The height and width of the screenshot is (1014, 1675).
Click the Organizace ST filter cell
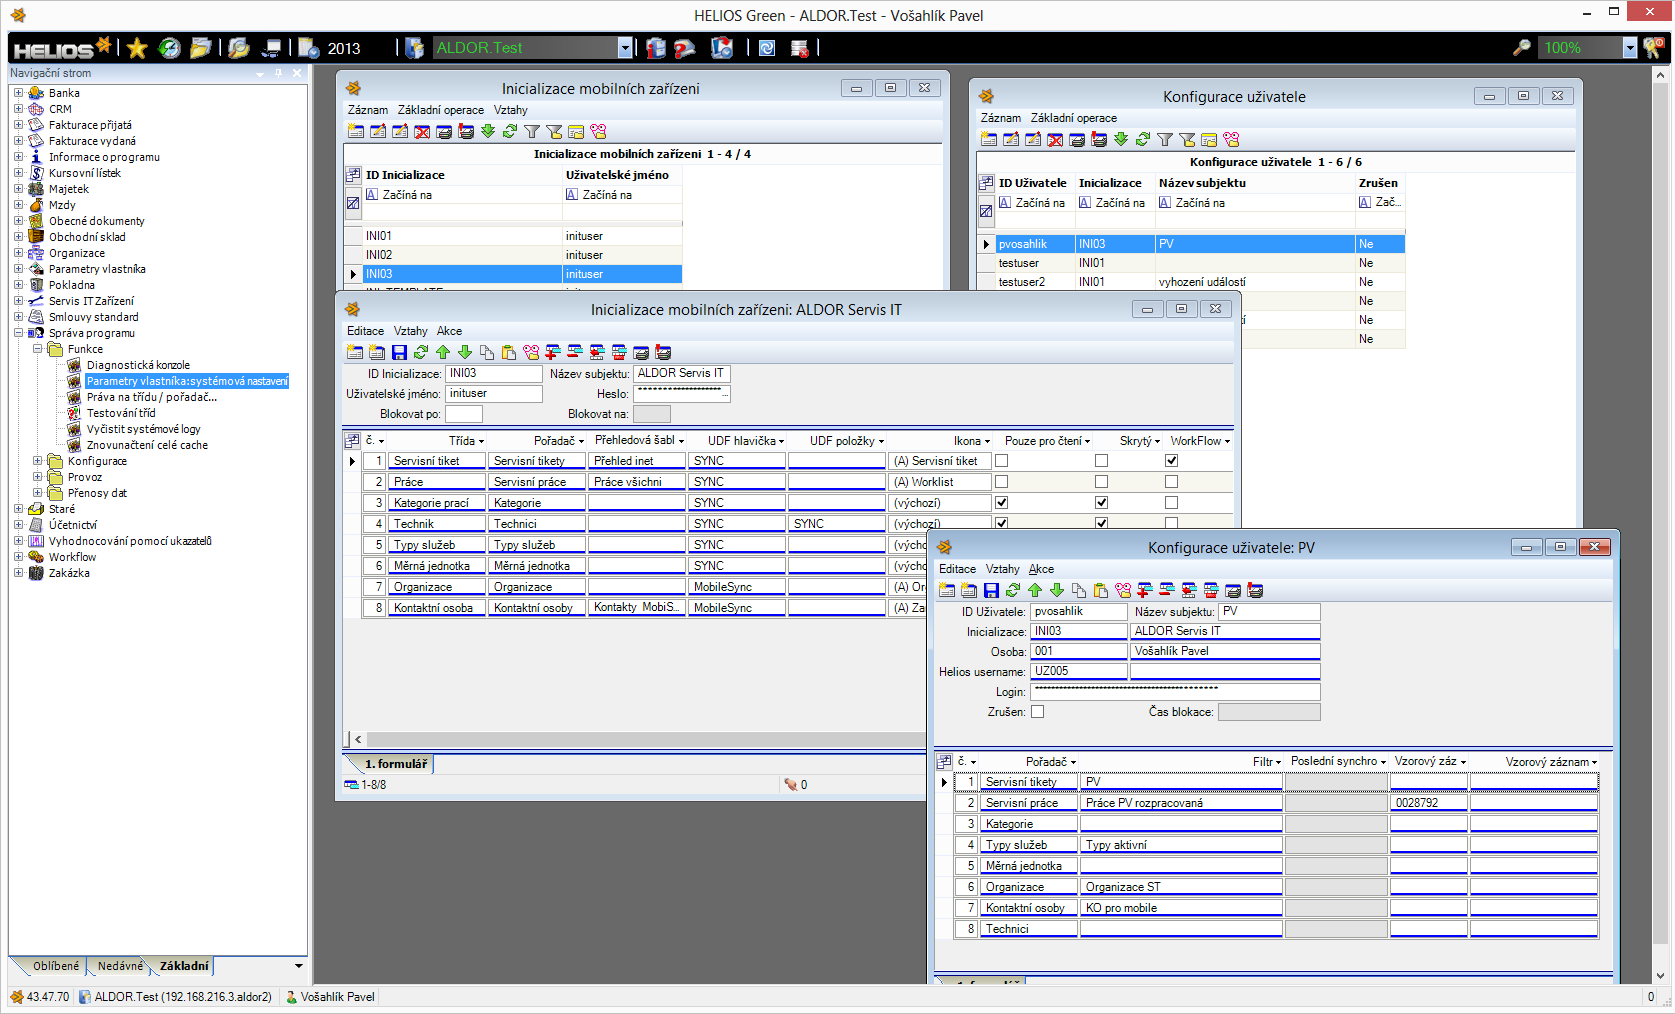(x=1181, y=887)
